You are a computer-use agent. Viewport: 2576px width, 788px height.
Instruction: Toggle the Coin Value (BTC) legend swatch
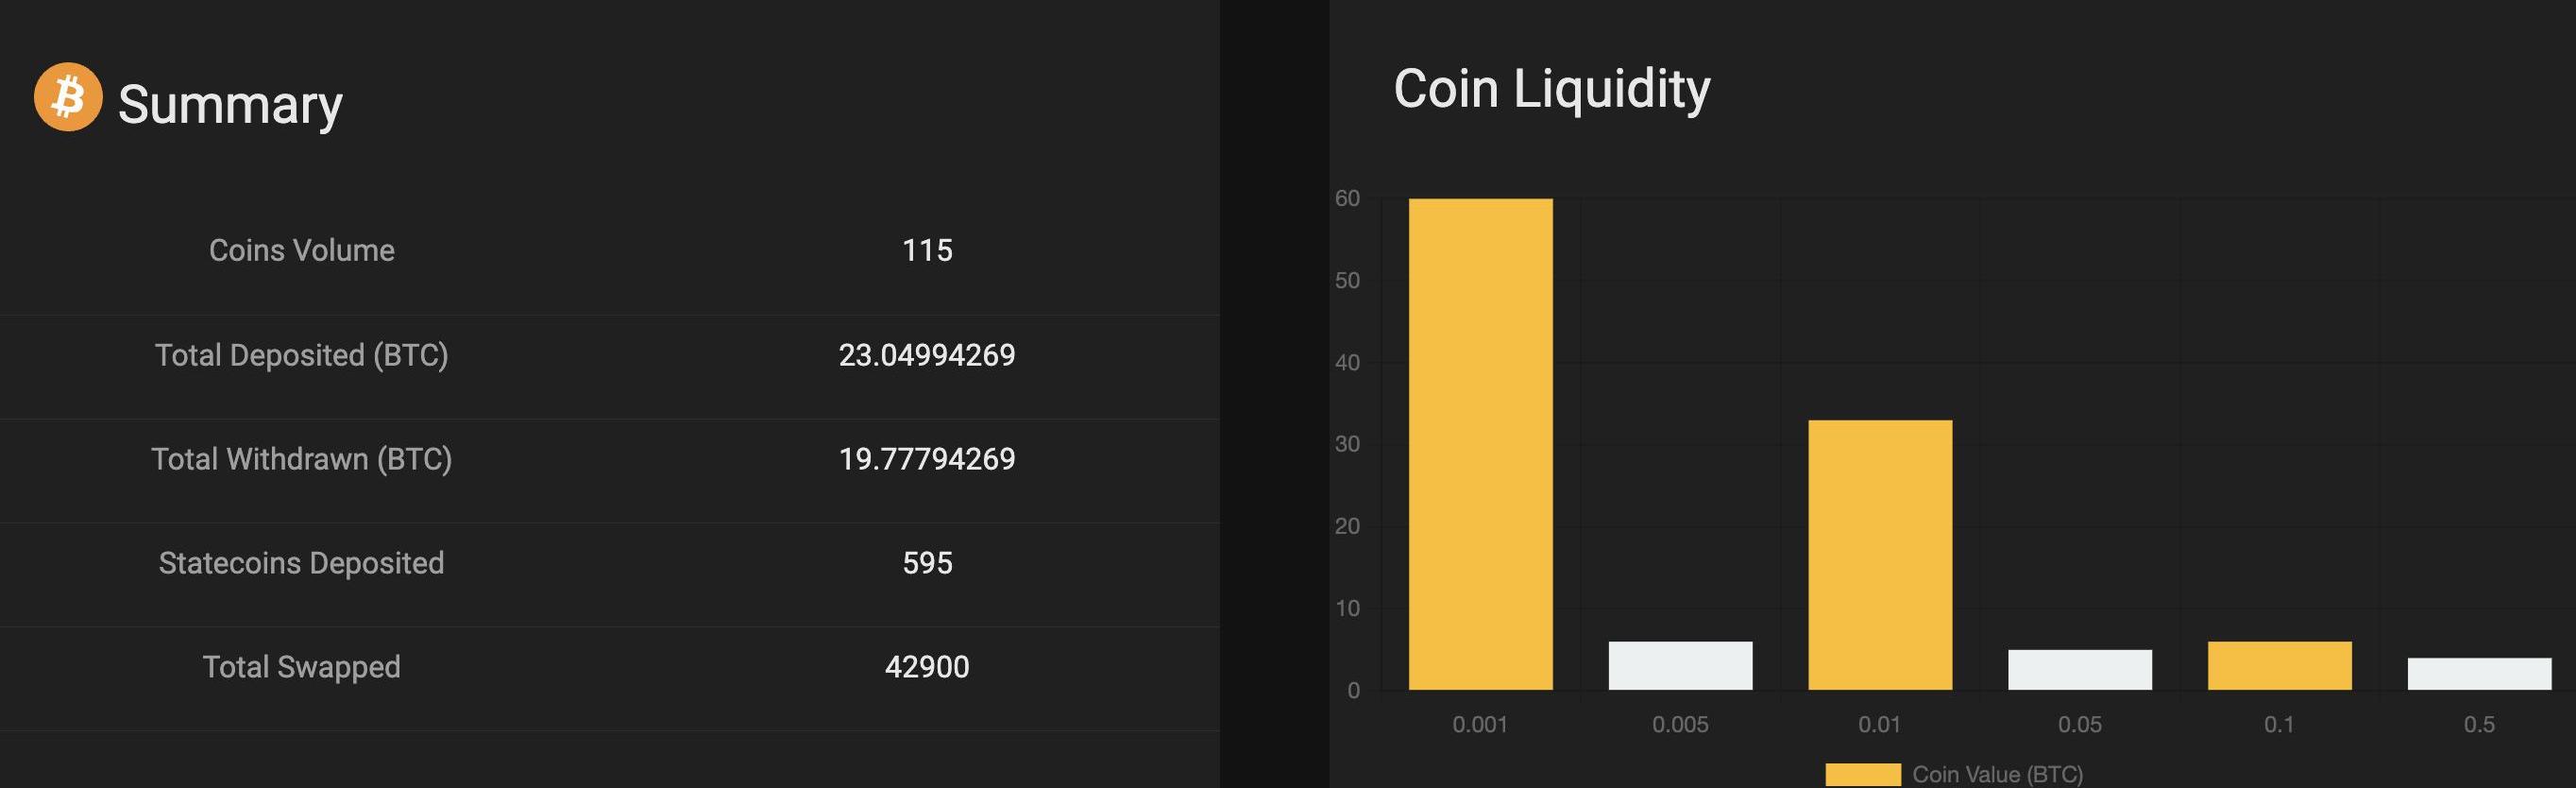pyautogui.click(x=1862, y=774)
